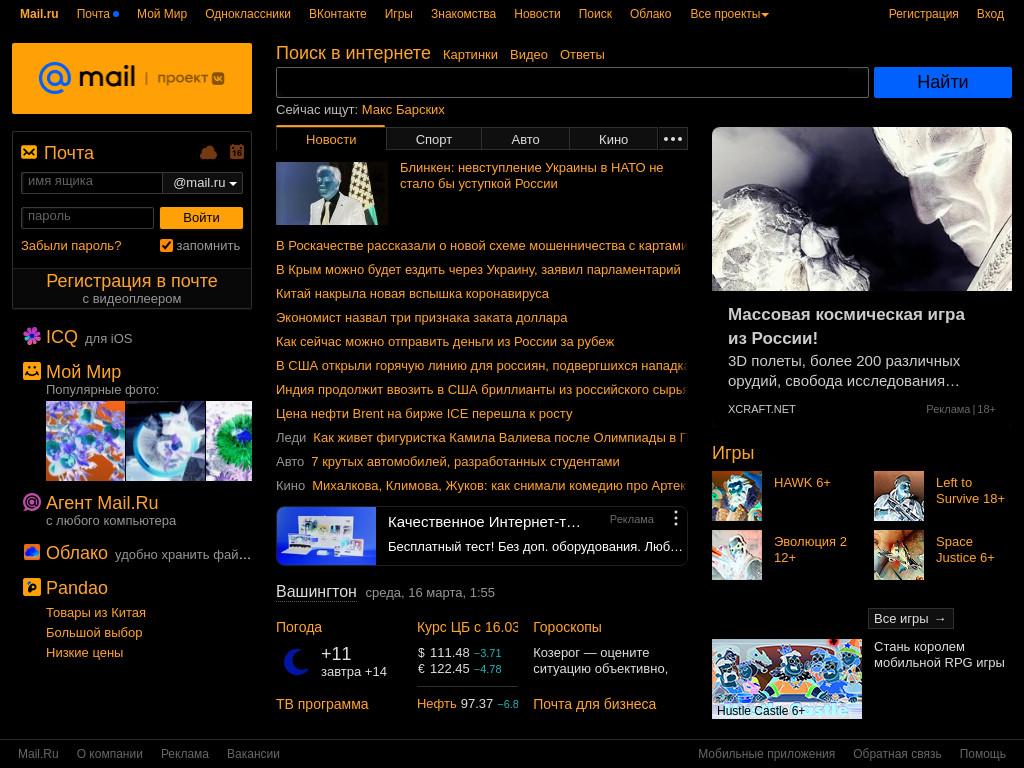
Task: Open the Ответы search link
Action: [x=582, y=55]
